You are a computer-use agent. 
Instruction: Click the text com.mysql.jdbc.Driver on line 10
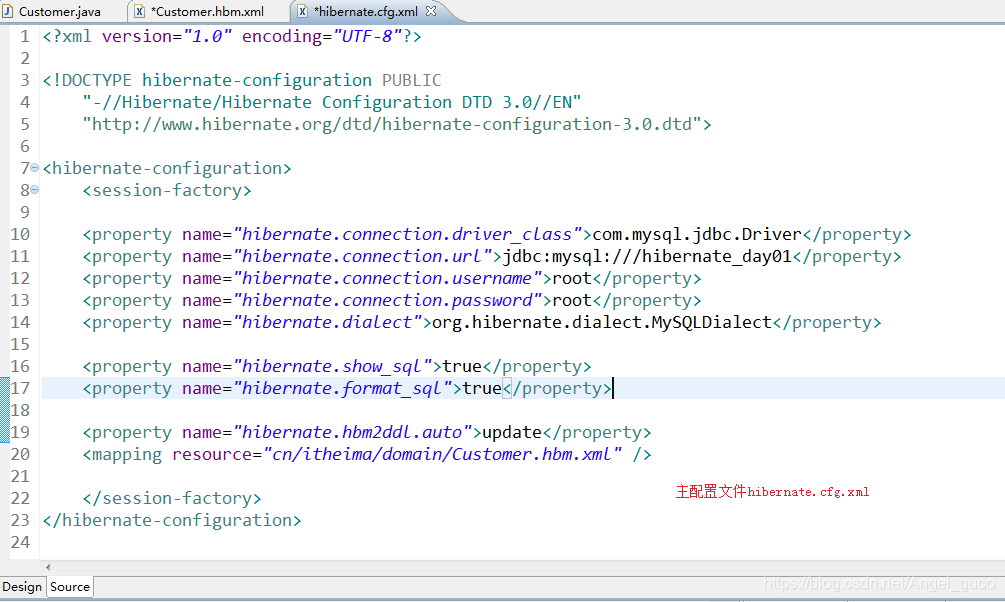tap(697, 235)
